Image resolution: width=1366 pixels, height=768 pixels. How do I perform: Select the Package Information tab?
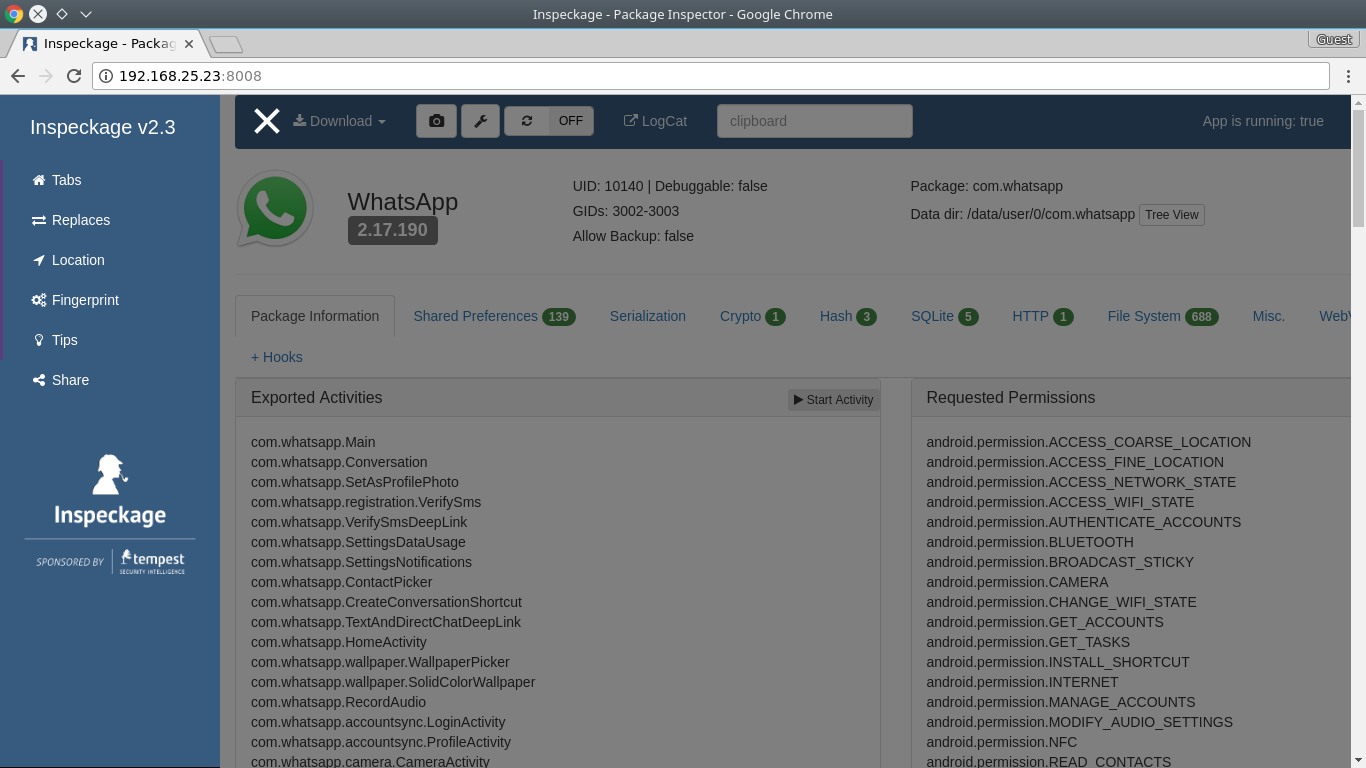(x=315, y=316)
